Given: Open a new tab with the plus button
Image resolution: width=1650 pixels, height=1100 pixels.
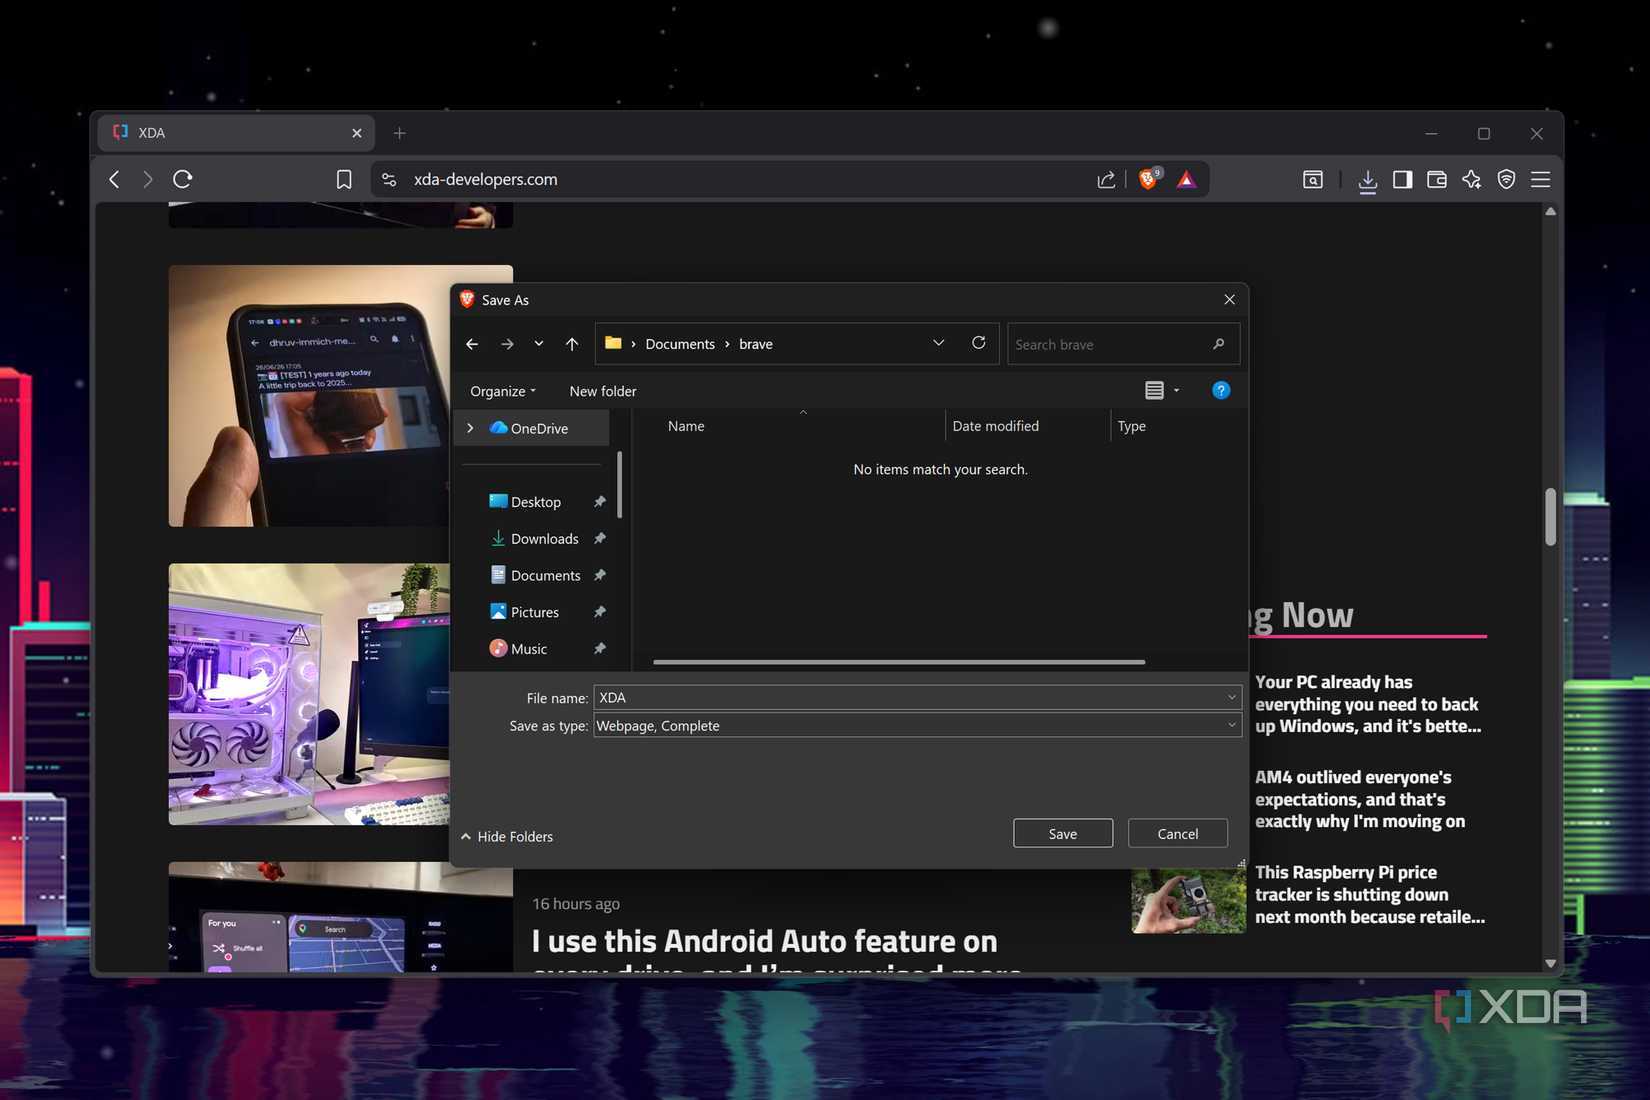Looking at the screenshot, I should tap(399, 133).
